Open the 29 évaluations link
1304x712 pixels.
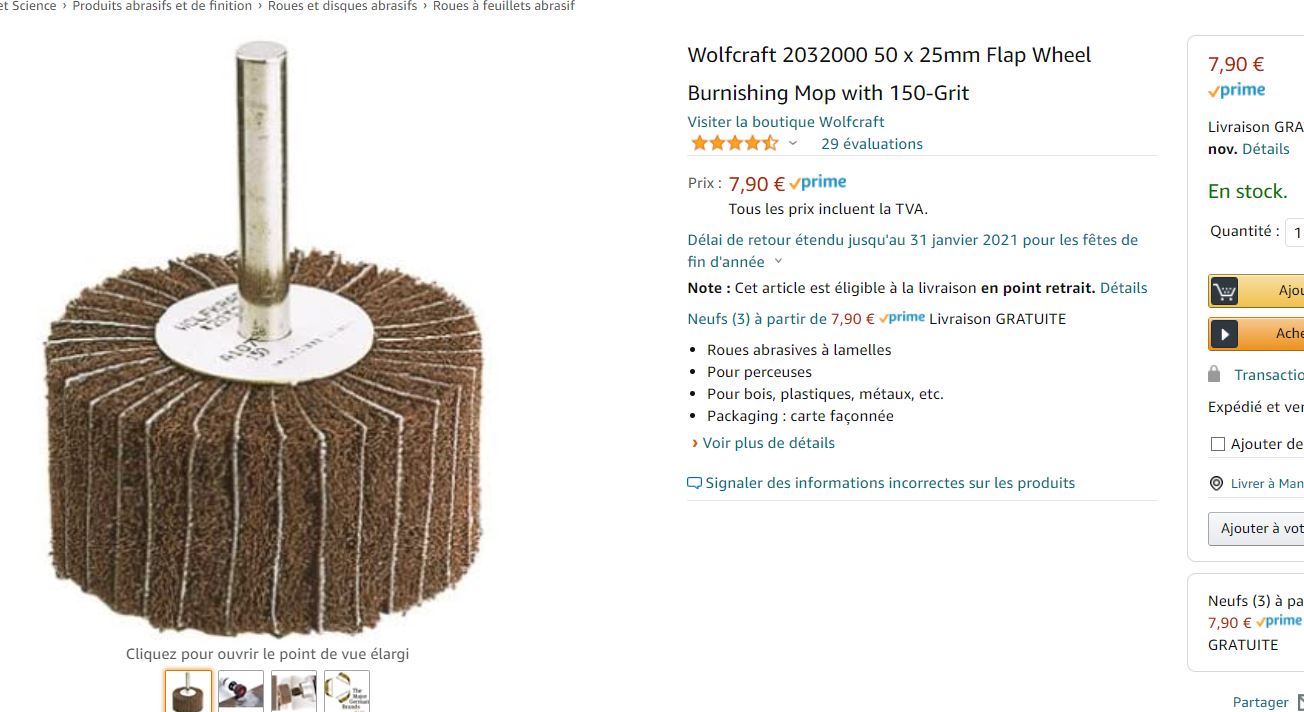872,144
